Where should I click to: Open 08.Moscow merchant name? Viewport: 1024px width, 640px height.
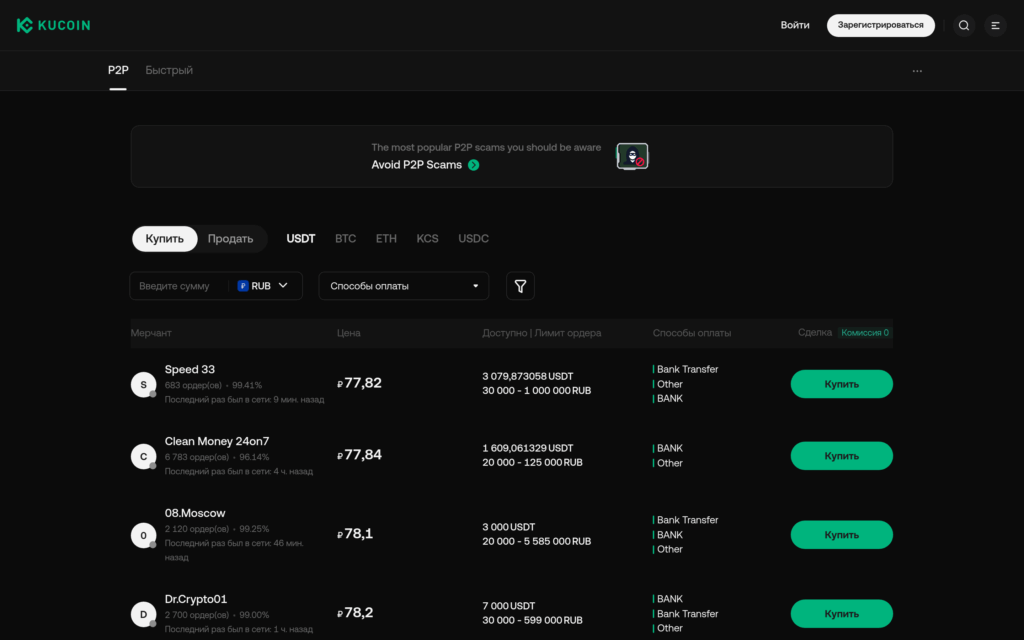point(195,513)
